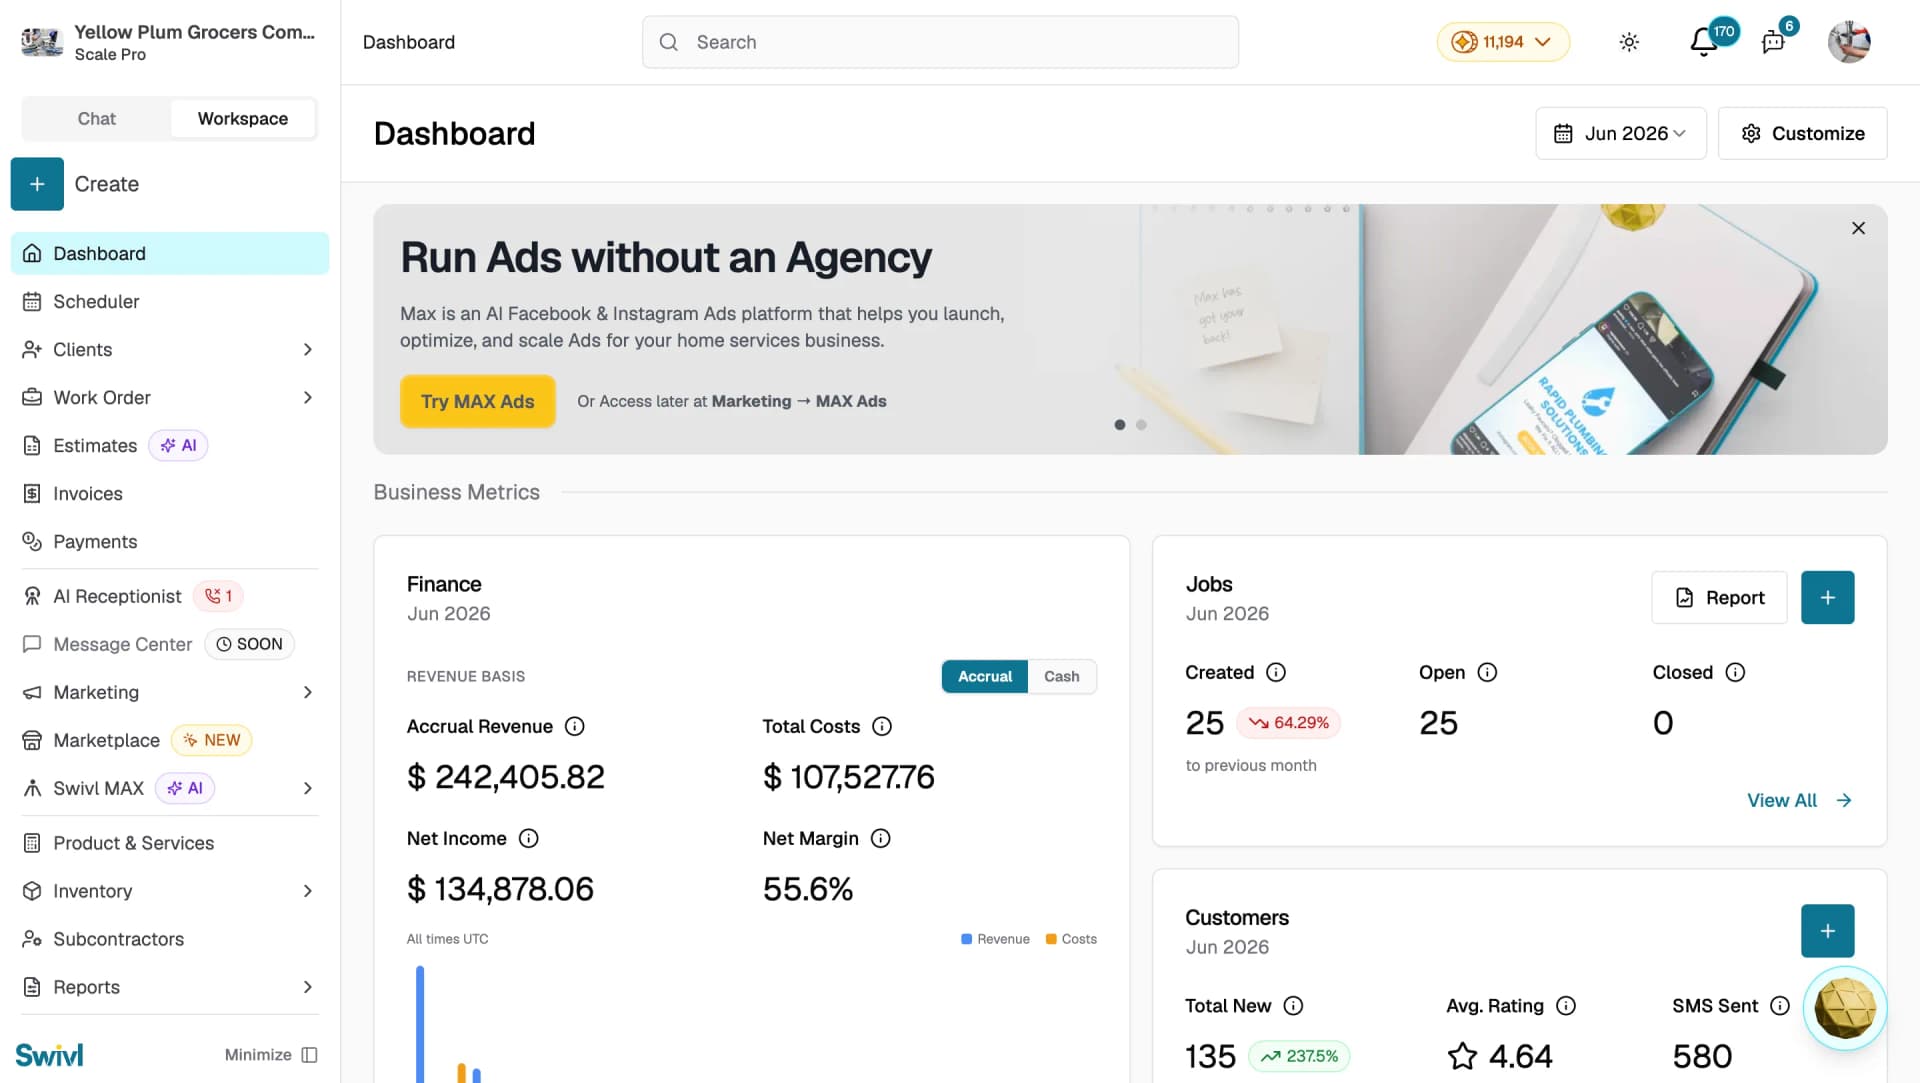Open the Jun 2026 date dropdown

[1620, 133]
